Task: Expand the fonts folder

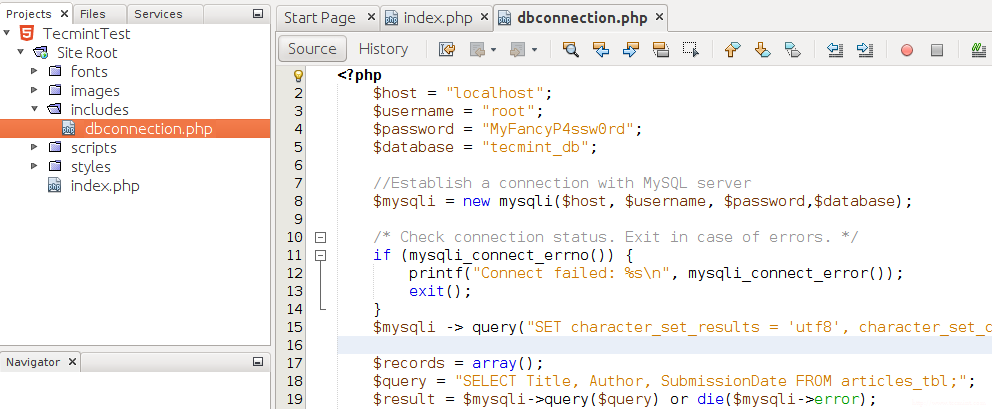Action: point(35,72)
